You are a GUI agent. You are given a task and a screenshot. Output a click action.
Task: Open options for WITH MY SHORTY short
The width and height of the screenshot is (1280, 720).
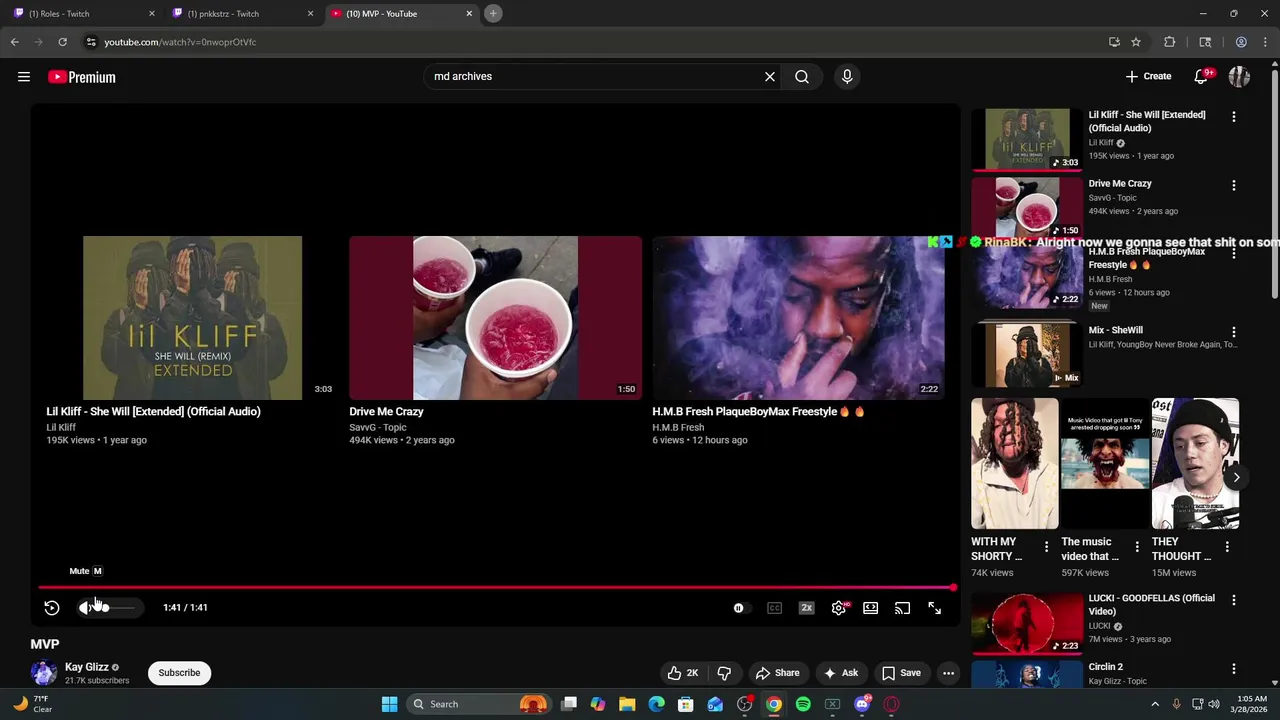point(1047,547)
